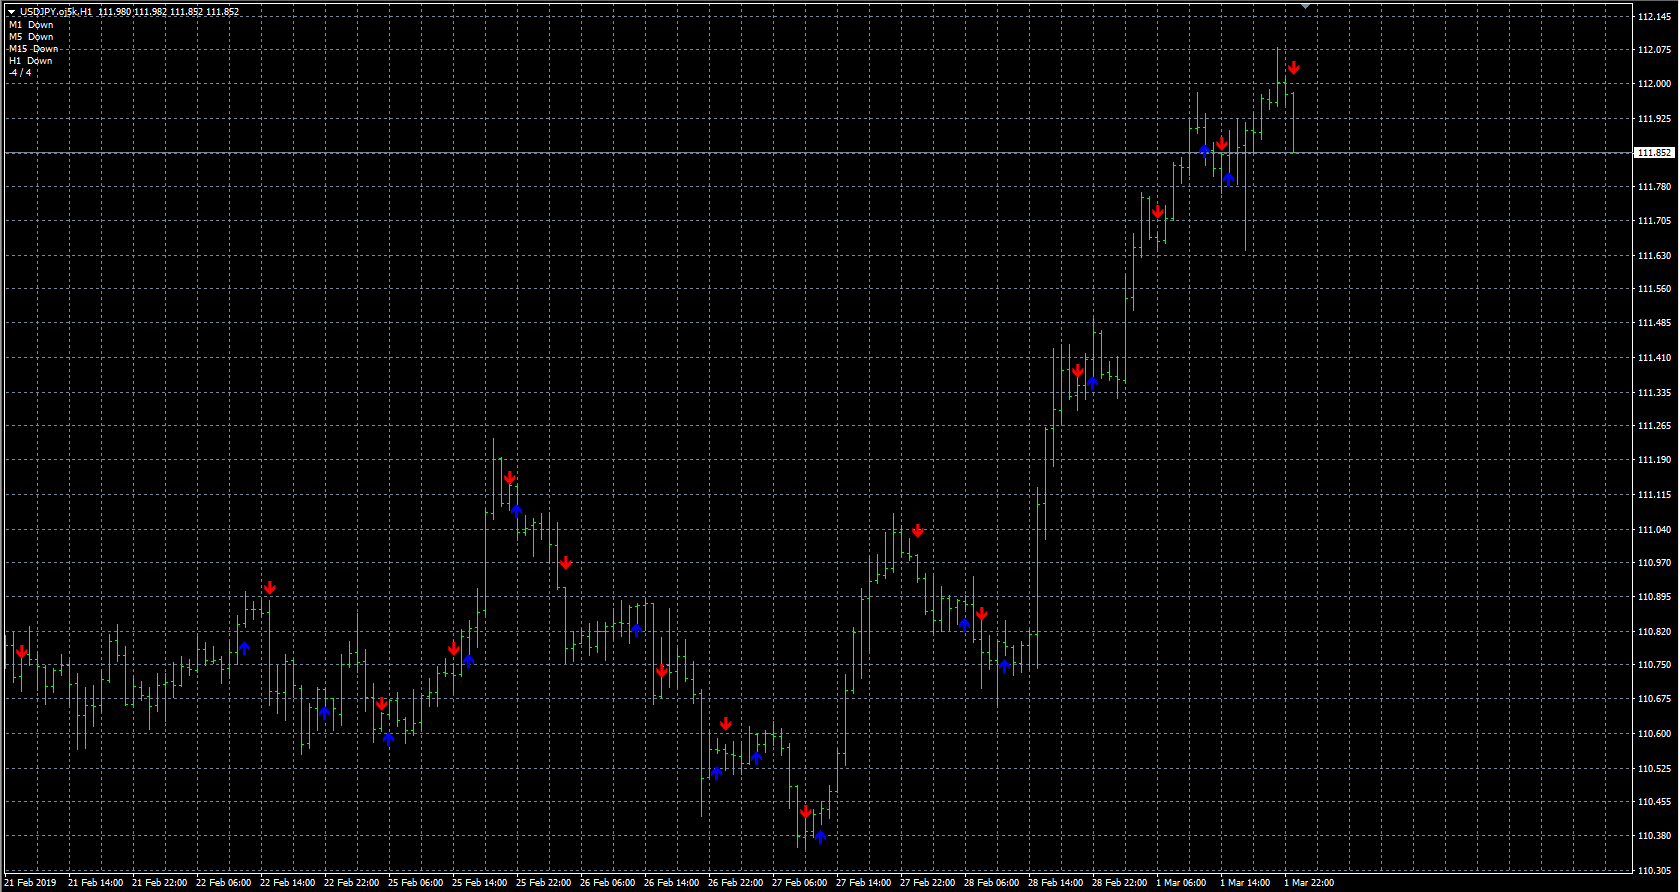
Task: Click the gray chart shift triangle on top border
Action: tap(1305, 6)
